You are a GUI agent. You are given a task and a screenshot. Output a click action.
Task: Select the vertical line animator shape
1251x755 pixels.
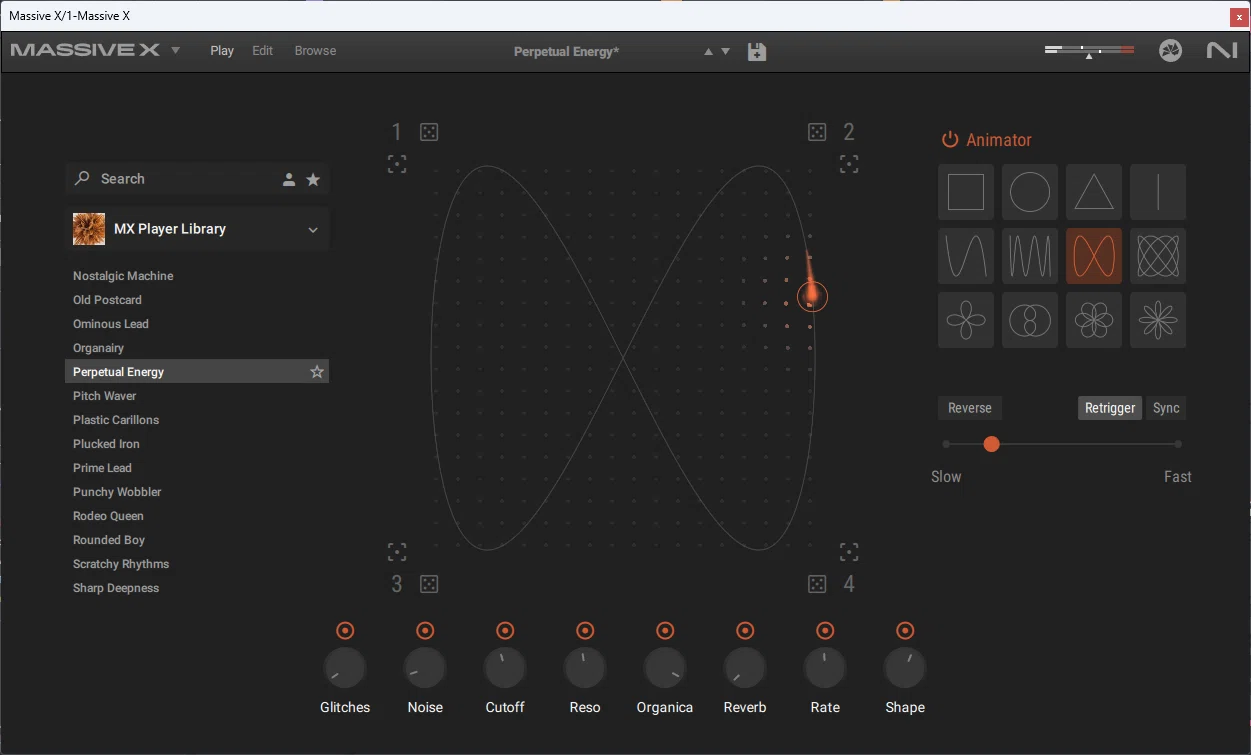pyautogui.click(x=1158, y=192)
